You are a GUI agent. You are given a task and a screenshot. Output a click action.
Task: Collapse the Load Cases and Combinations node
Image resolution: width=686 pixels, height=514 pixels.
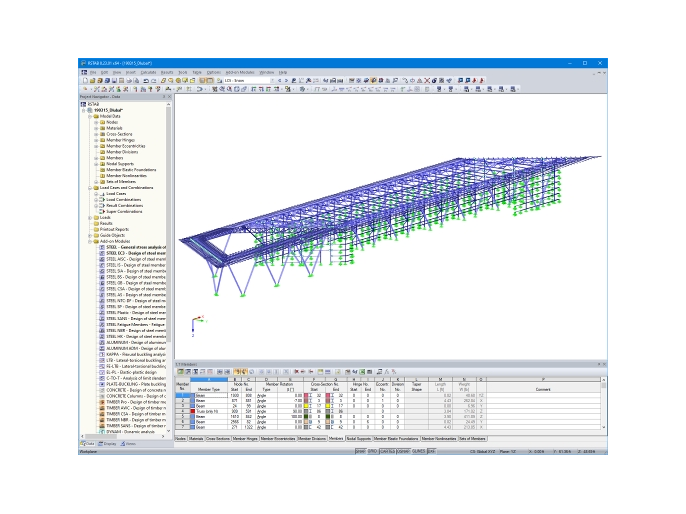click(x=90, y=188)
